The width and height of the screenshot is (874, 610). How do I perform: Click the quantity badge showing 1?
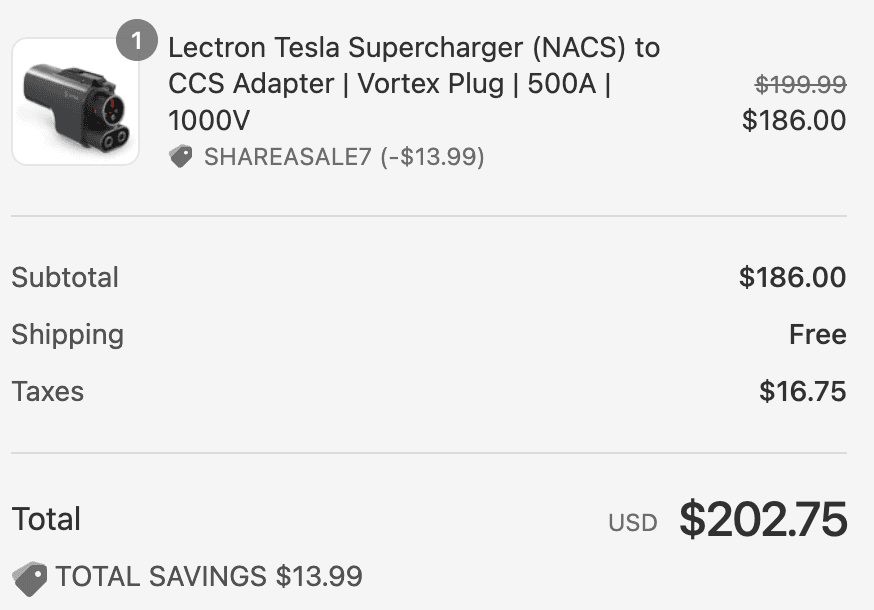pos(137,42)
